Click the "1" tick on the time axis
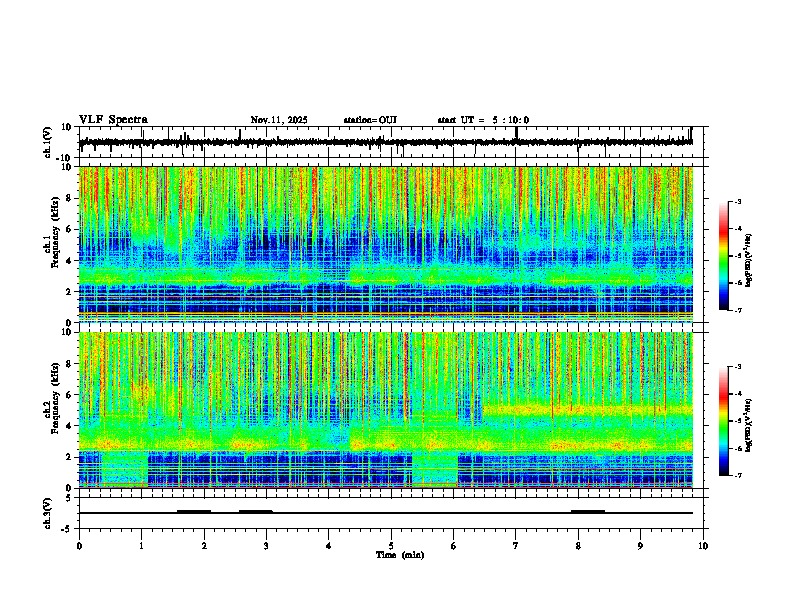The width and height of the screenshot is (792, 612). pyautogui.click(x=141, y=546)
